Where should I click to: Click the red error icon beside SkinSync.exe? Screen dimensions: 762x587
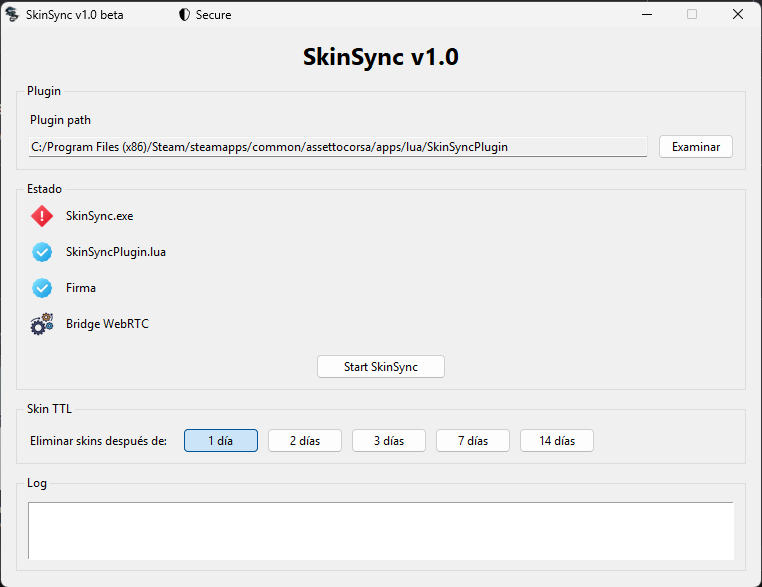tap(42, 216)
